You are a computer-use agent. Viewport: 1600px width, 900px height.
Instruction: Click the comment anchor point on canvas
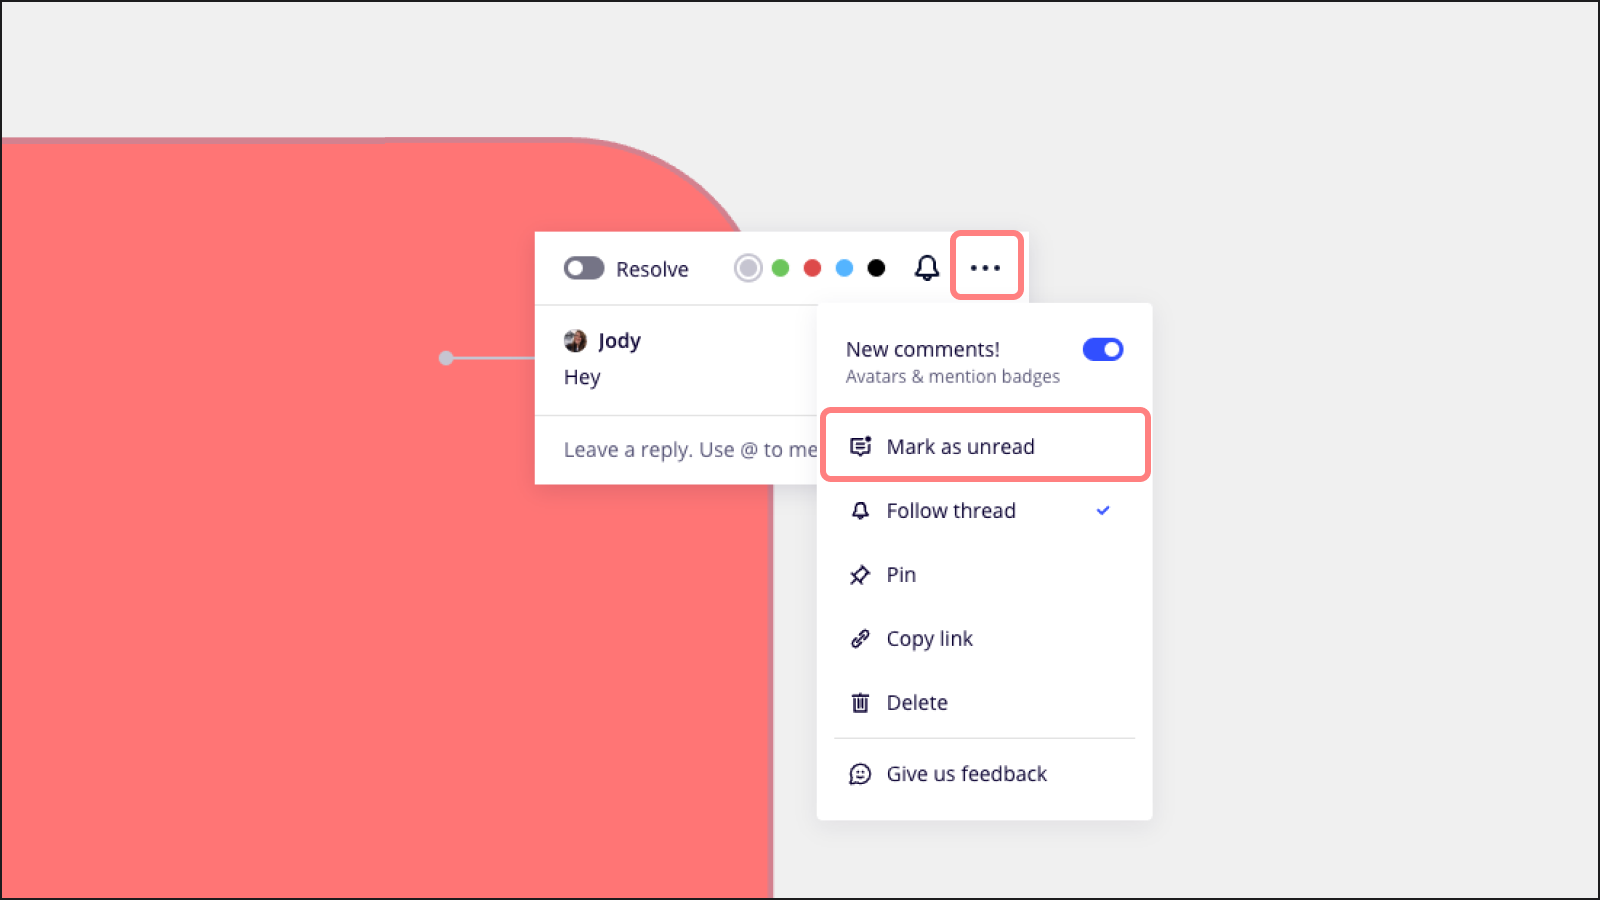pos(446,358)
